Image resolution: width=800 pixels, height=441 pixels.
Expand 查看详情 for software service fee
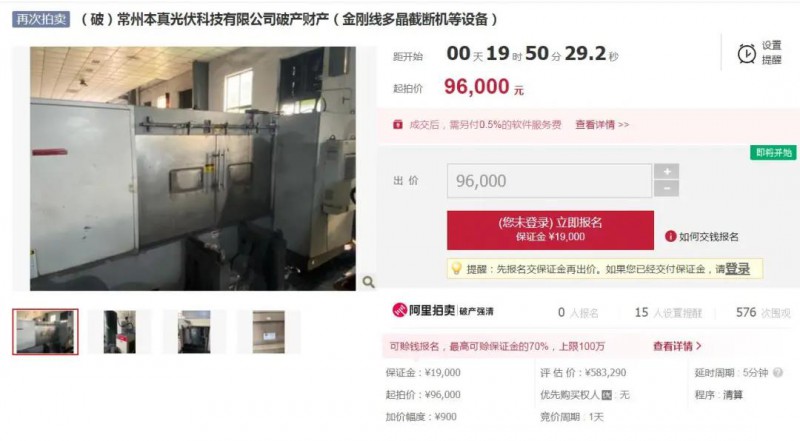602,125
